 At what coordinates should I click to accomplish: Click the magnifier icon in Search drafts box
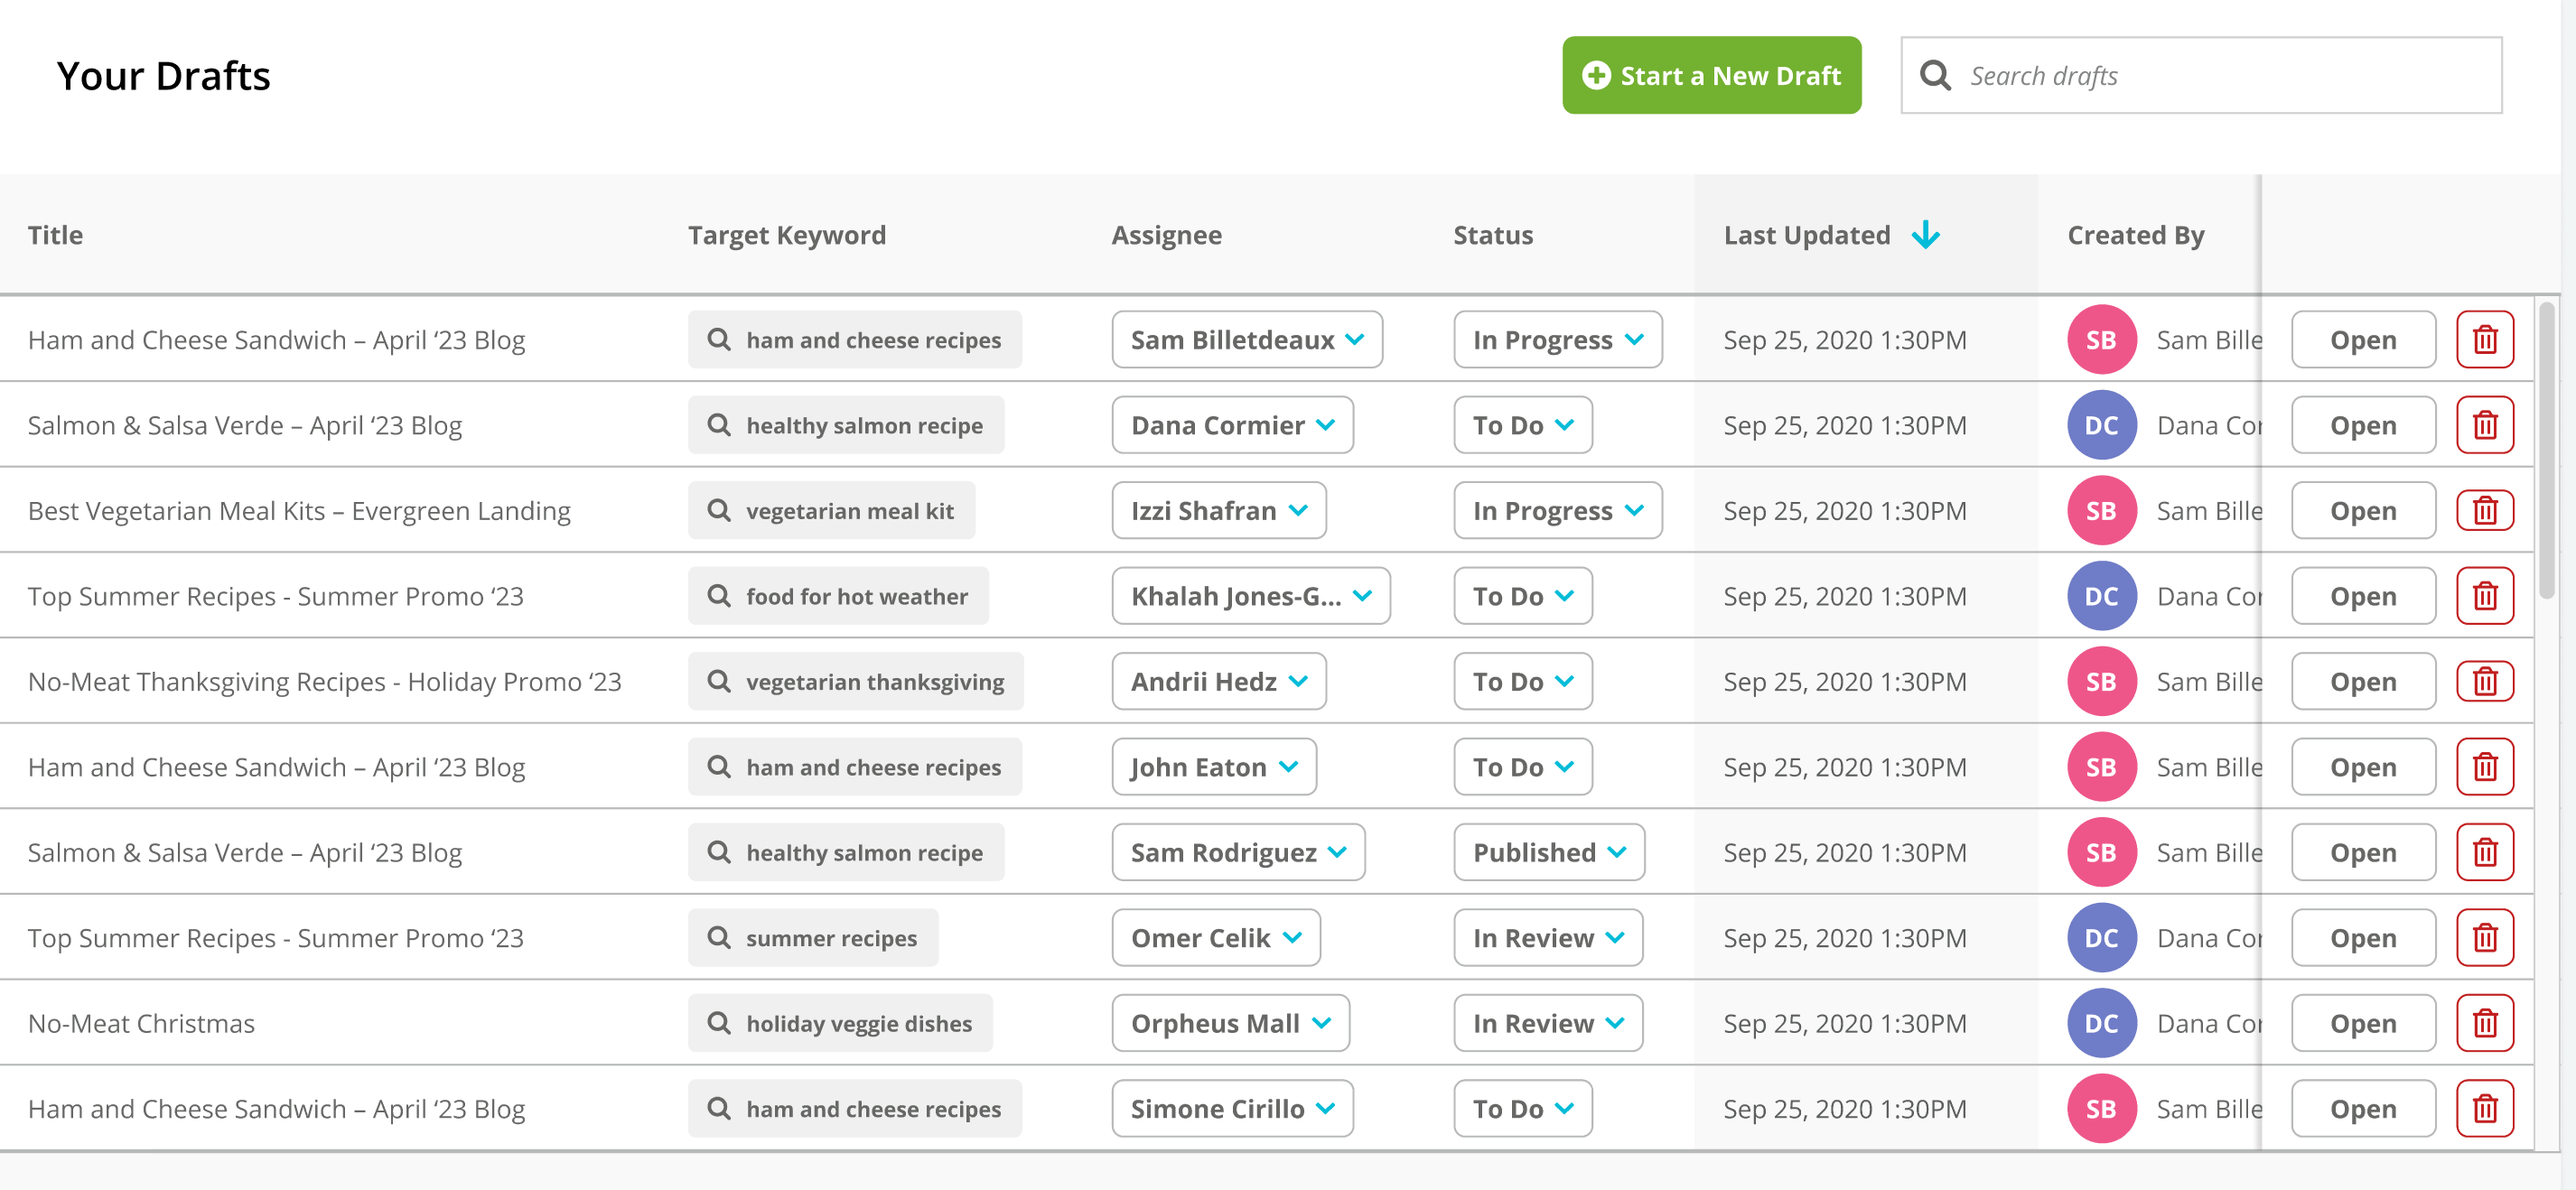pos(1935,75)
